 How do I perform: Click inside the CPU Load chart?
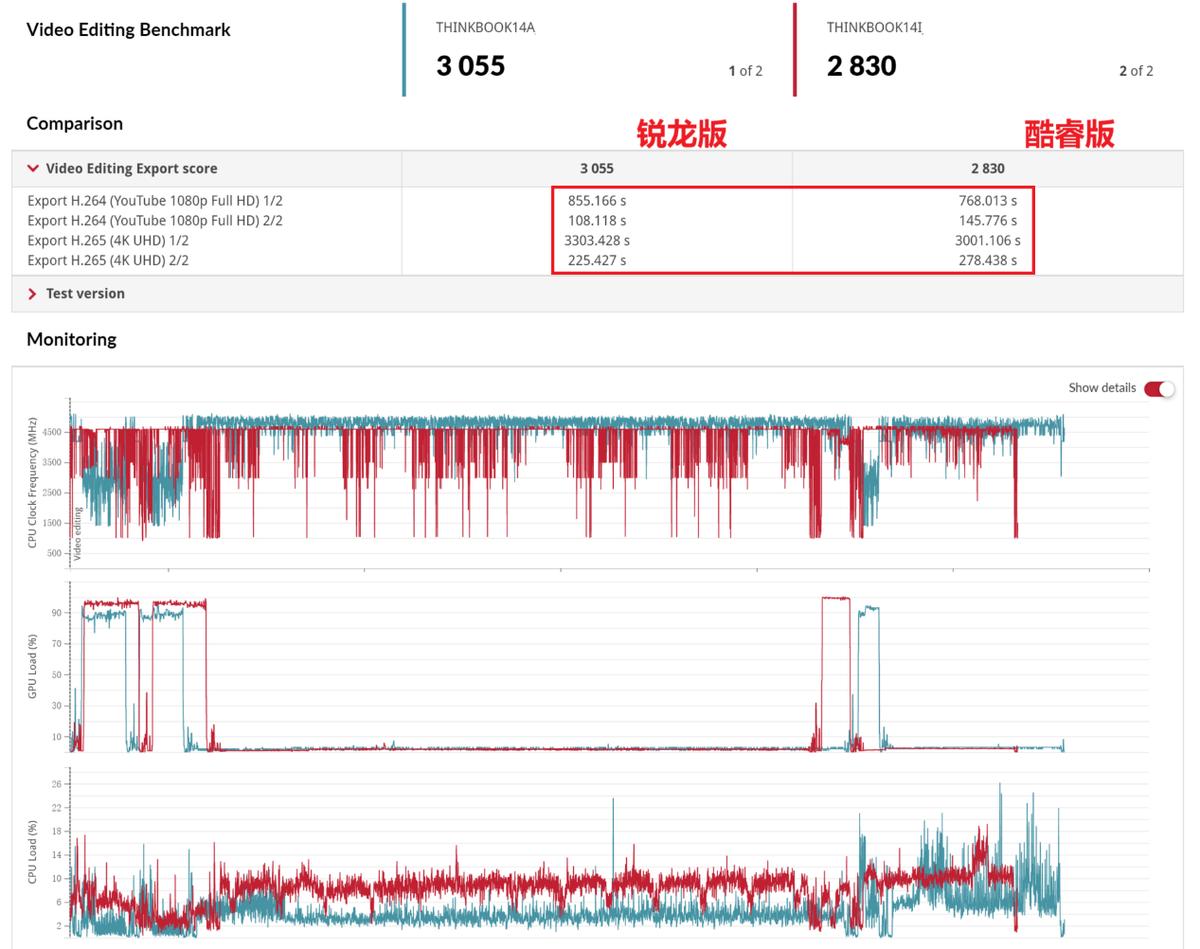point(609,855)
